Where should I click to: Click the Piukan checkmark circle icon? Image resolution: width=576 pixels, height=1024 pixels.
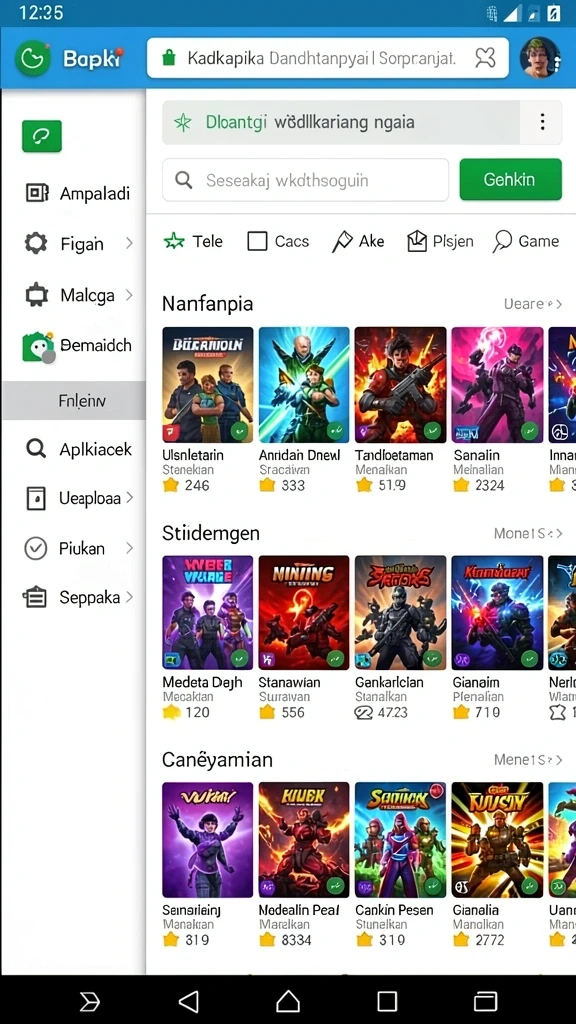point(35,548)
